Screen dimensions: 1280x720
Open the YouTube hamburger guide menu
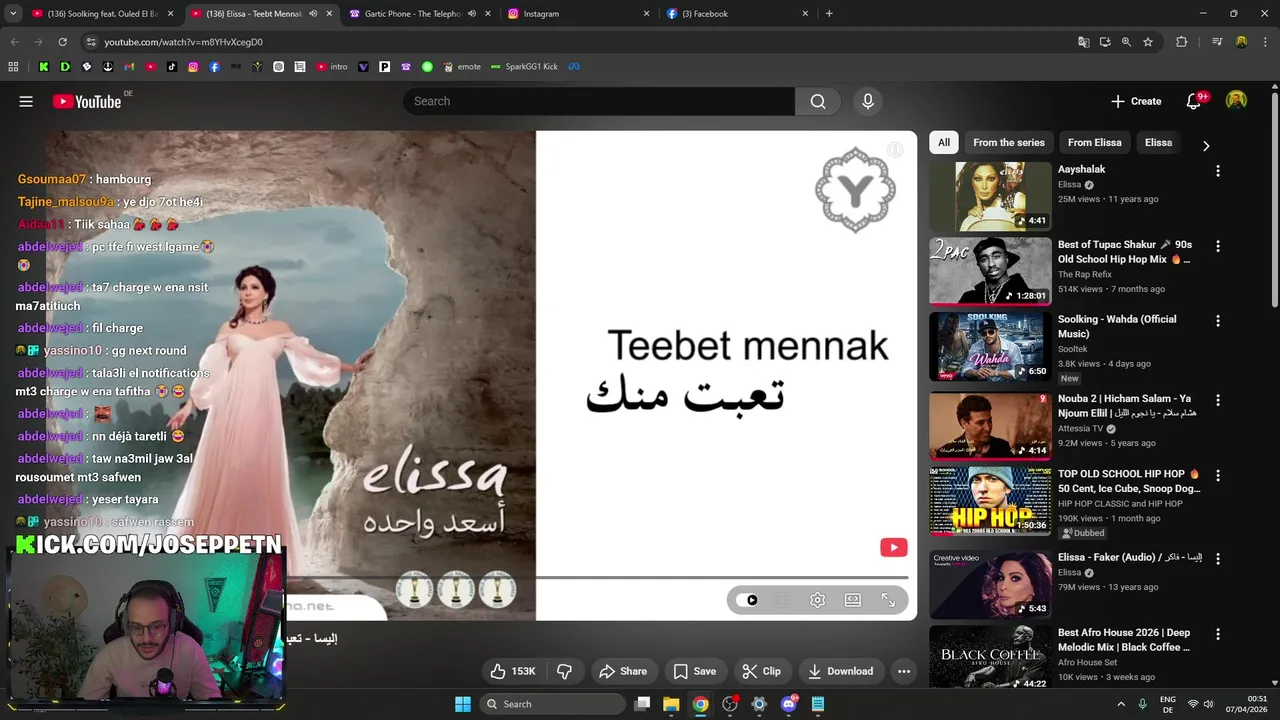(26, 101)
